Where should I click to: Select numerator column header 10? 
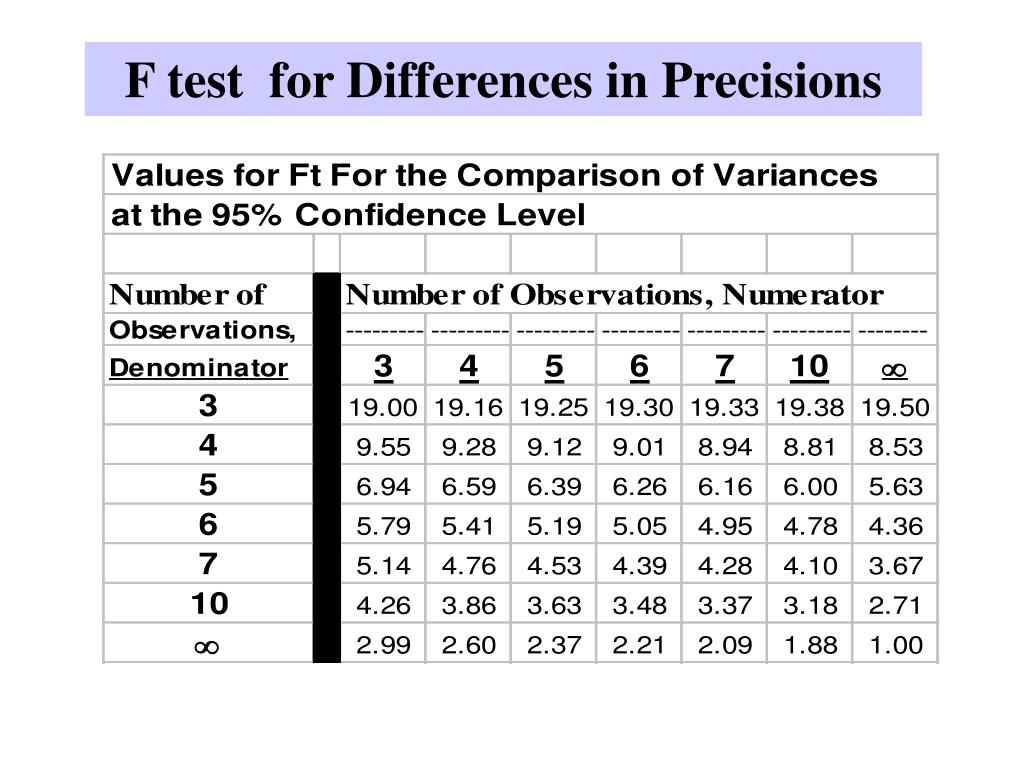click(x=809, y=367)
